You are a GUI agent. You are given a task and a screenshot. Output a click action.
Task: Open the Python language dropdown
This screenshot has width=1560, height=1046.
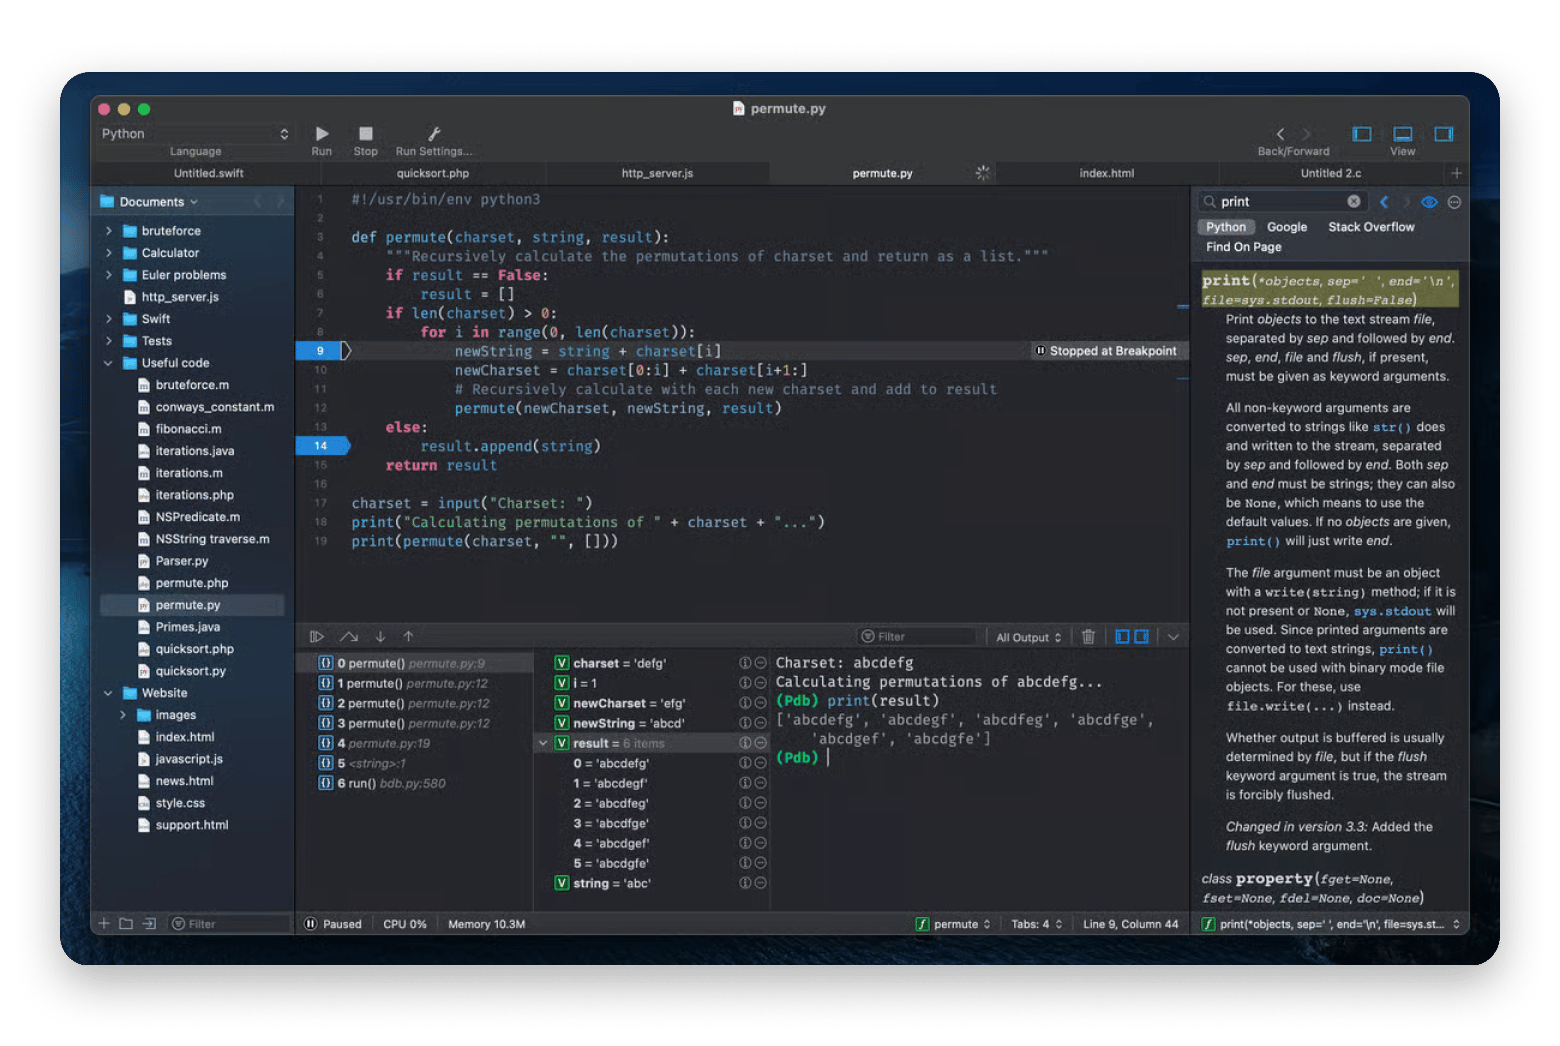[x=195, y=134]
